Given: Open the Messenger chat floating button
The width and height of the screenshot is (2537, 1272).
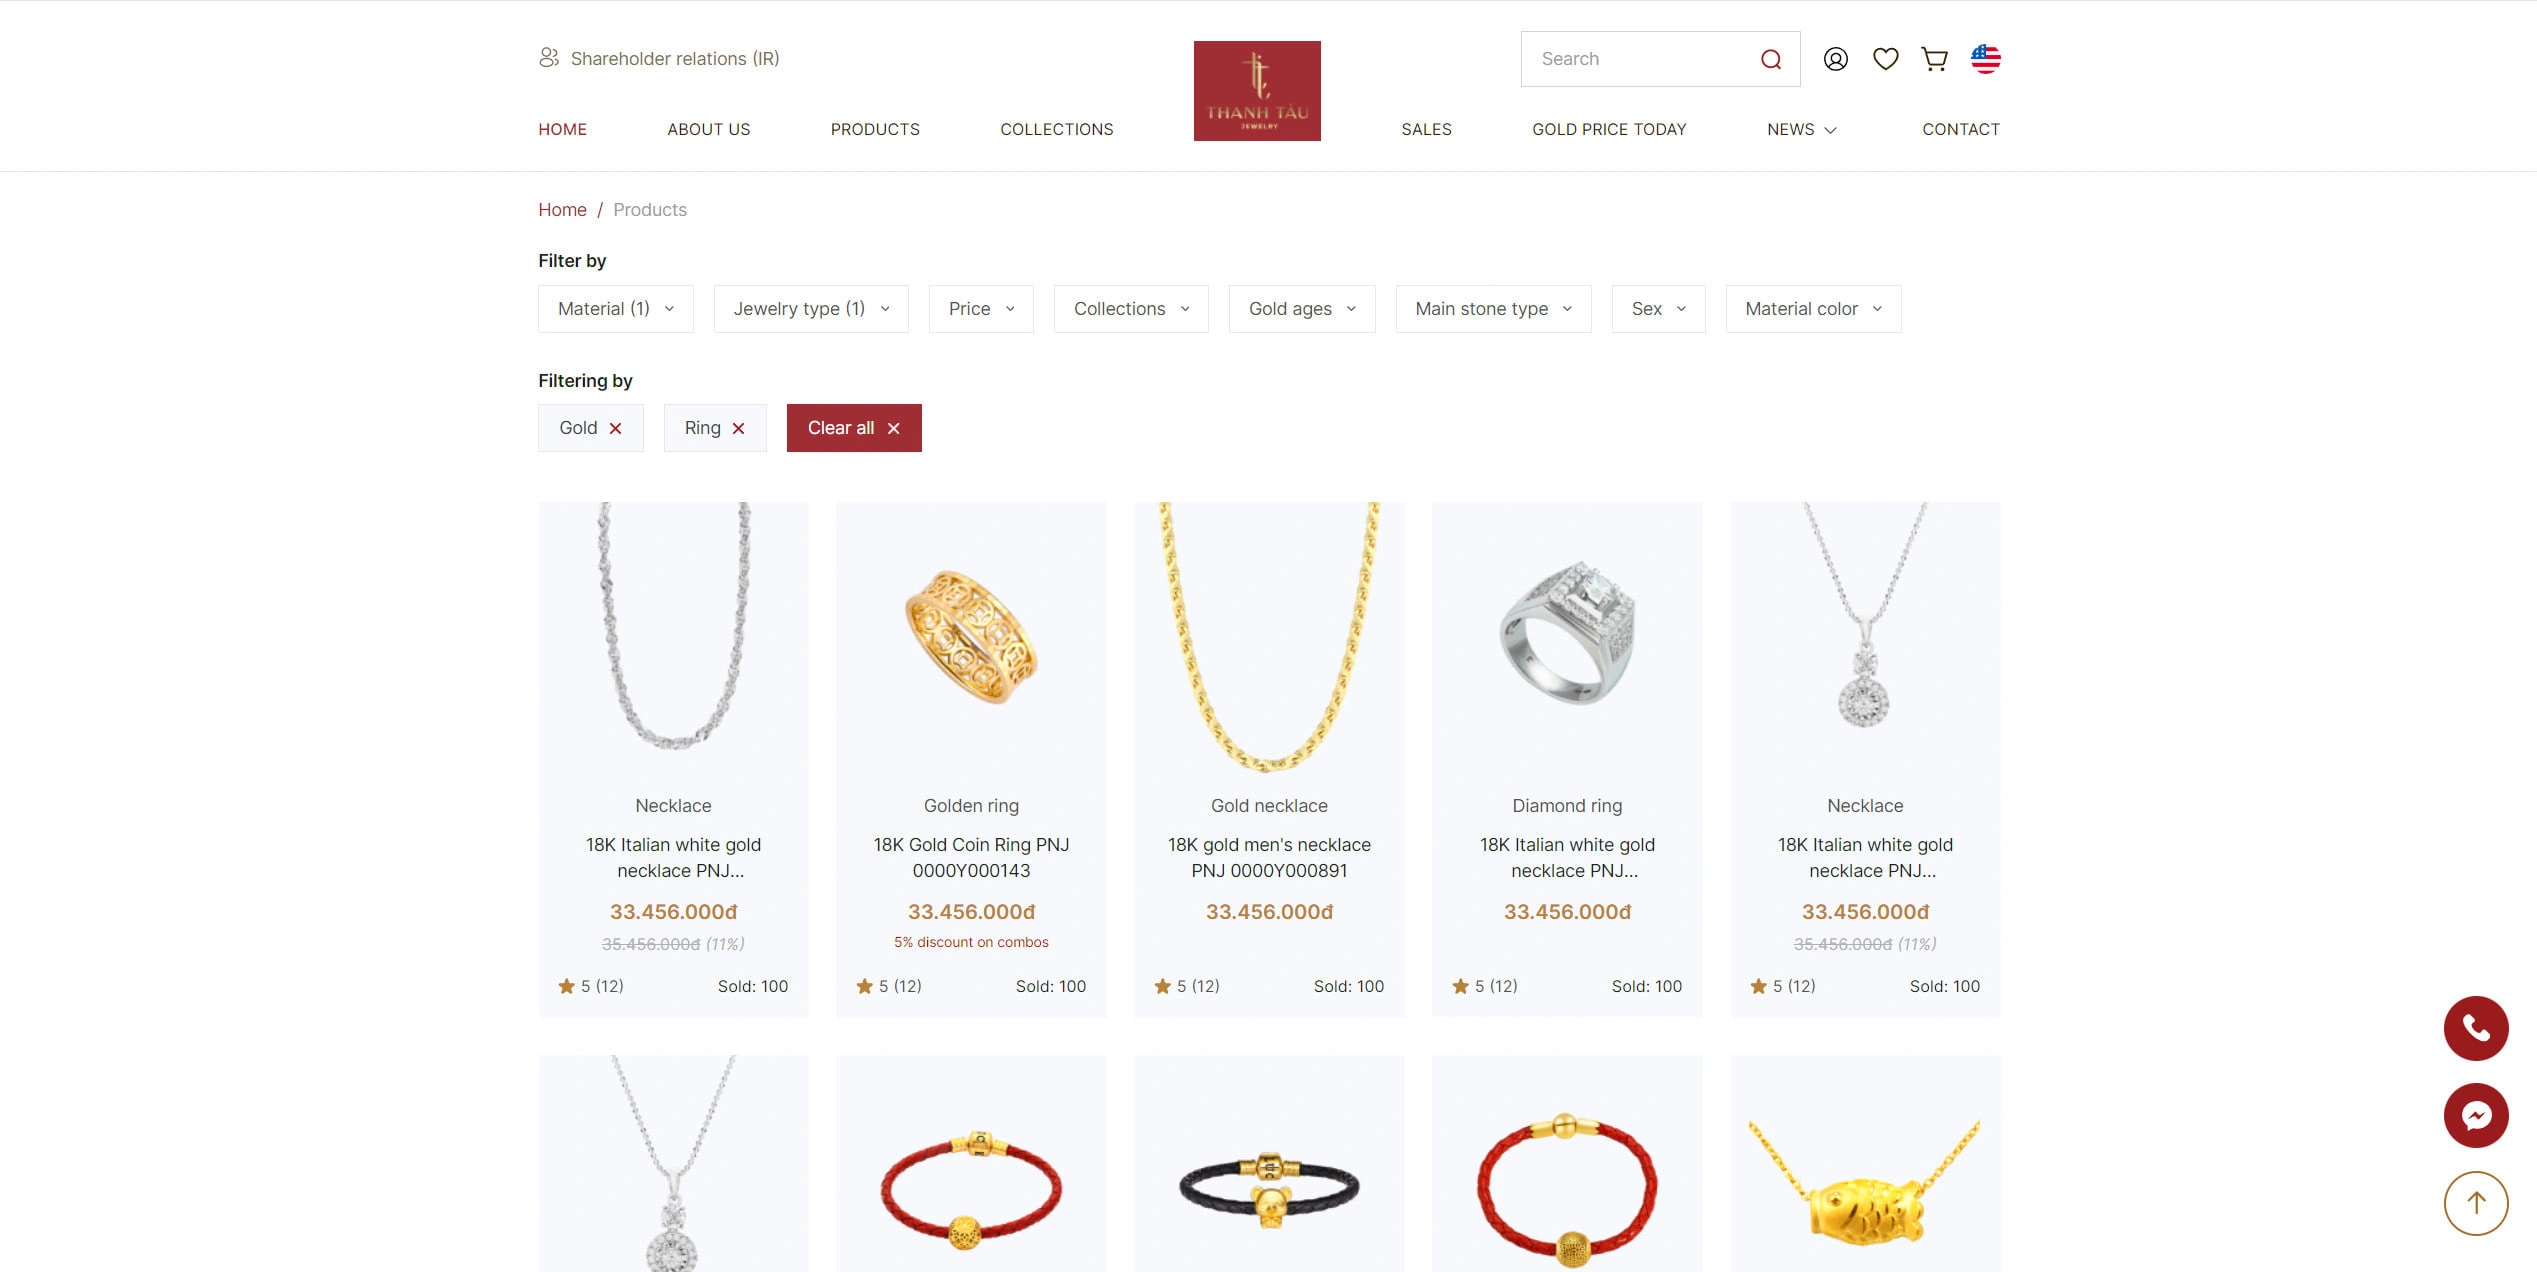Looking at the screenshot, I should point(2475,1115).
